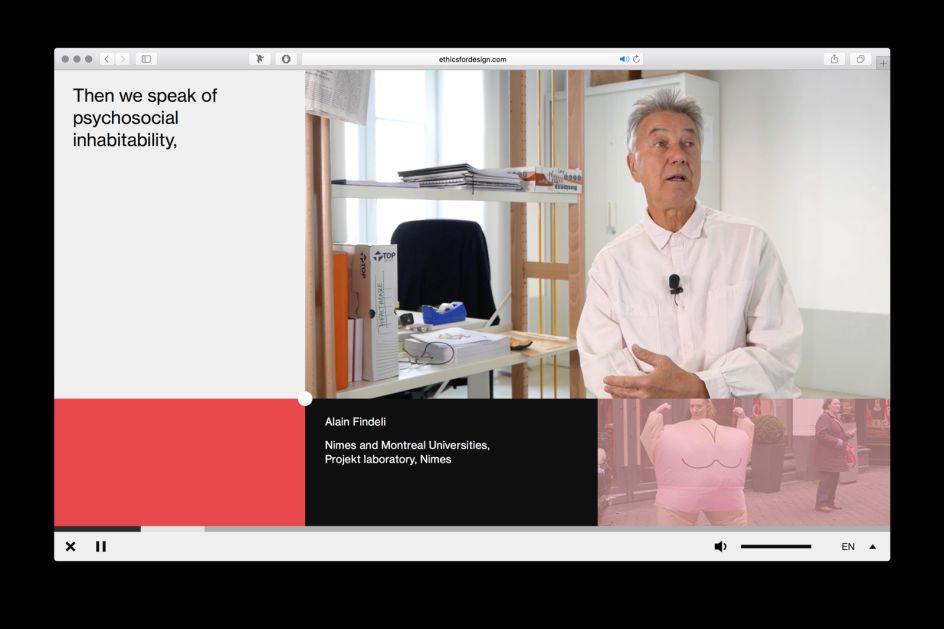This screenshot has height=629, width=944.
Task: Select the pink inflatable costume thumbnail
Action: coord(743,462)
